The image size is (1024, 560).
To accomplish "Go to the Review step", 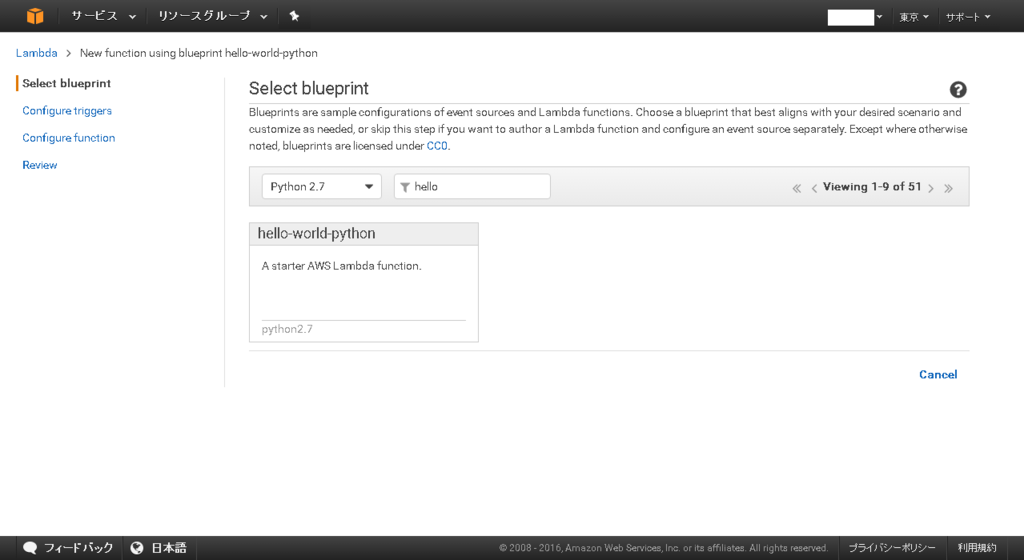I will tap(39, 165).
